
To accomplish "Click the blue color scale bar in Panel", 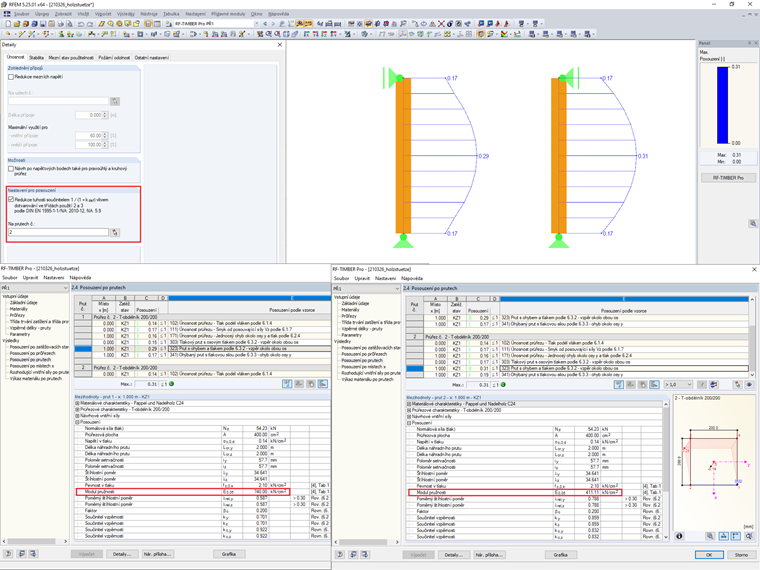I will click(723, 105).
